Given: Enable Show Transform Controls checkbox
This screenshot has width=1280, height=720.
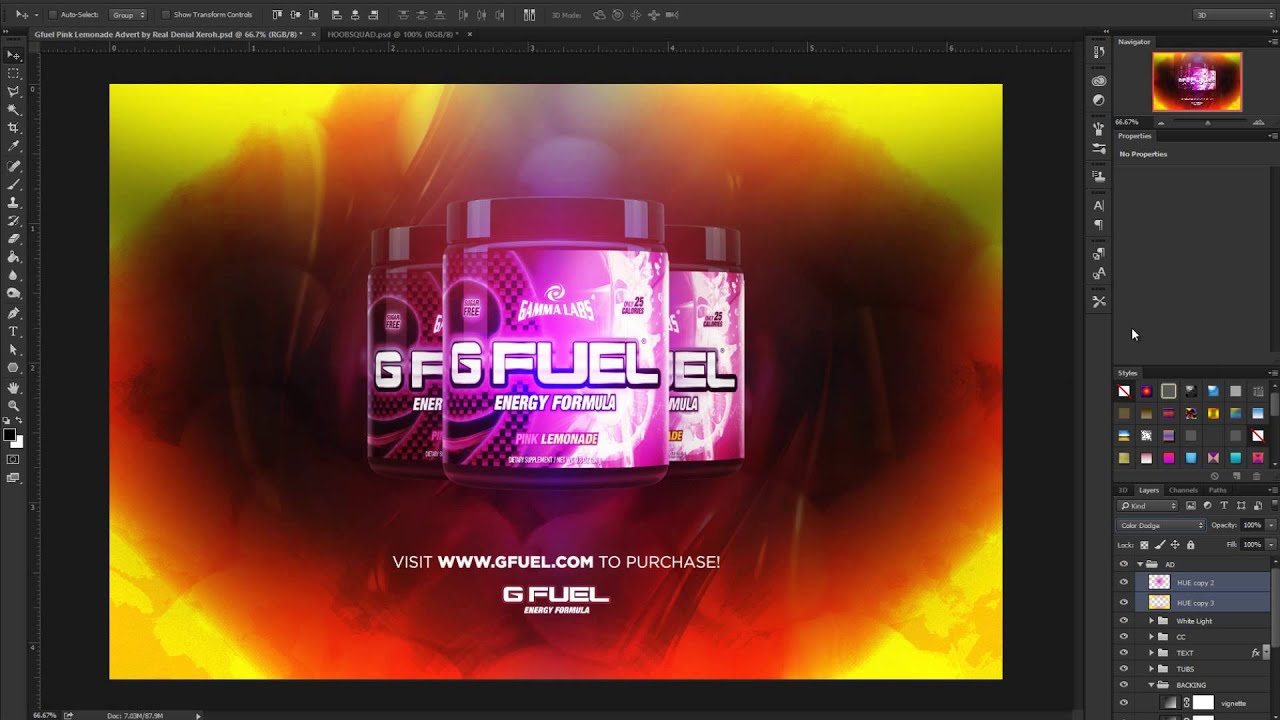Looking at the screenshot, I should [166, 15].
